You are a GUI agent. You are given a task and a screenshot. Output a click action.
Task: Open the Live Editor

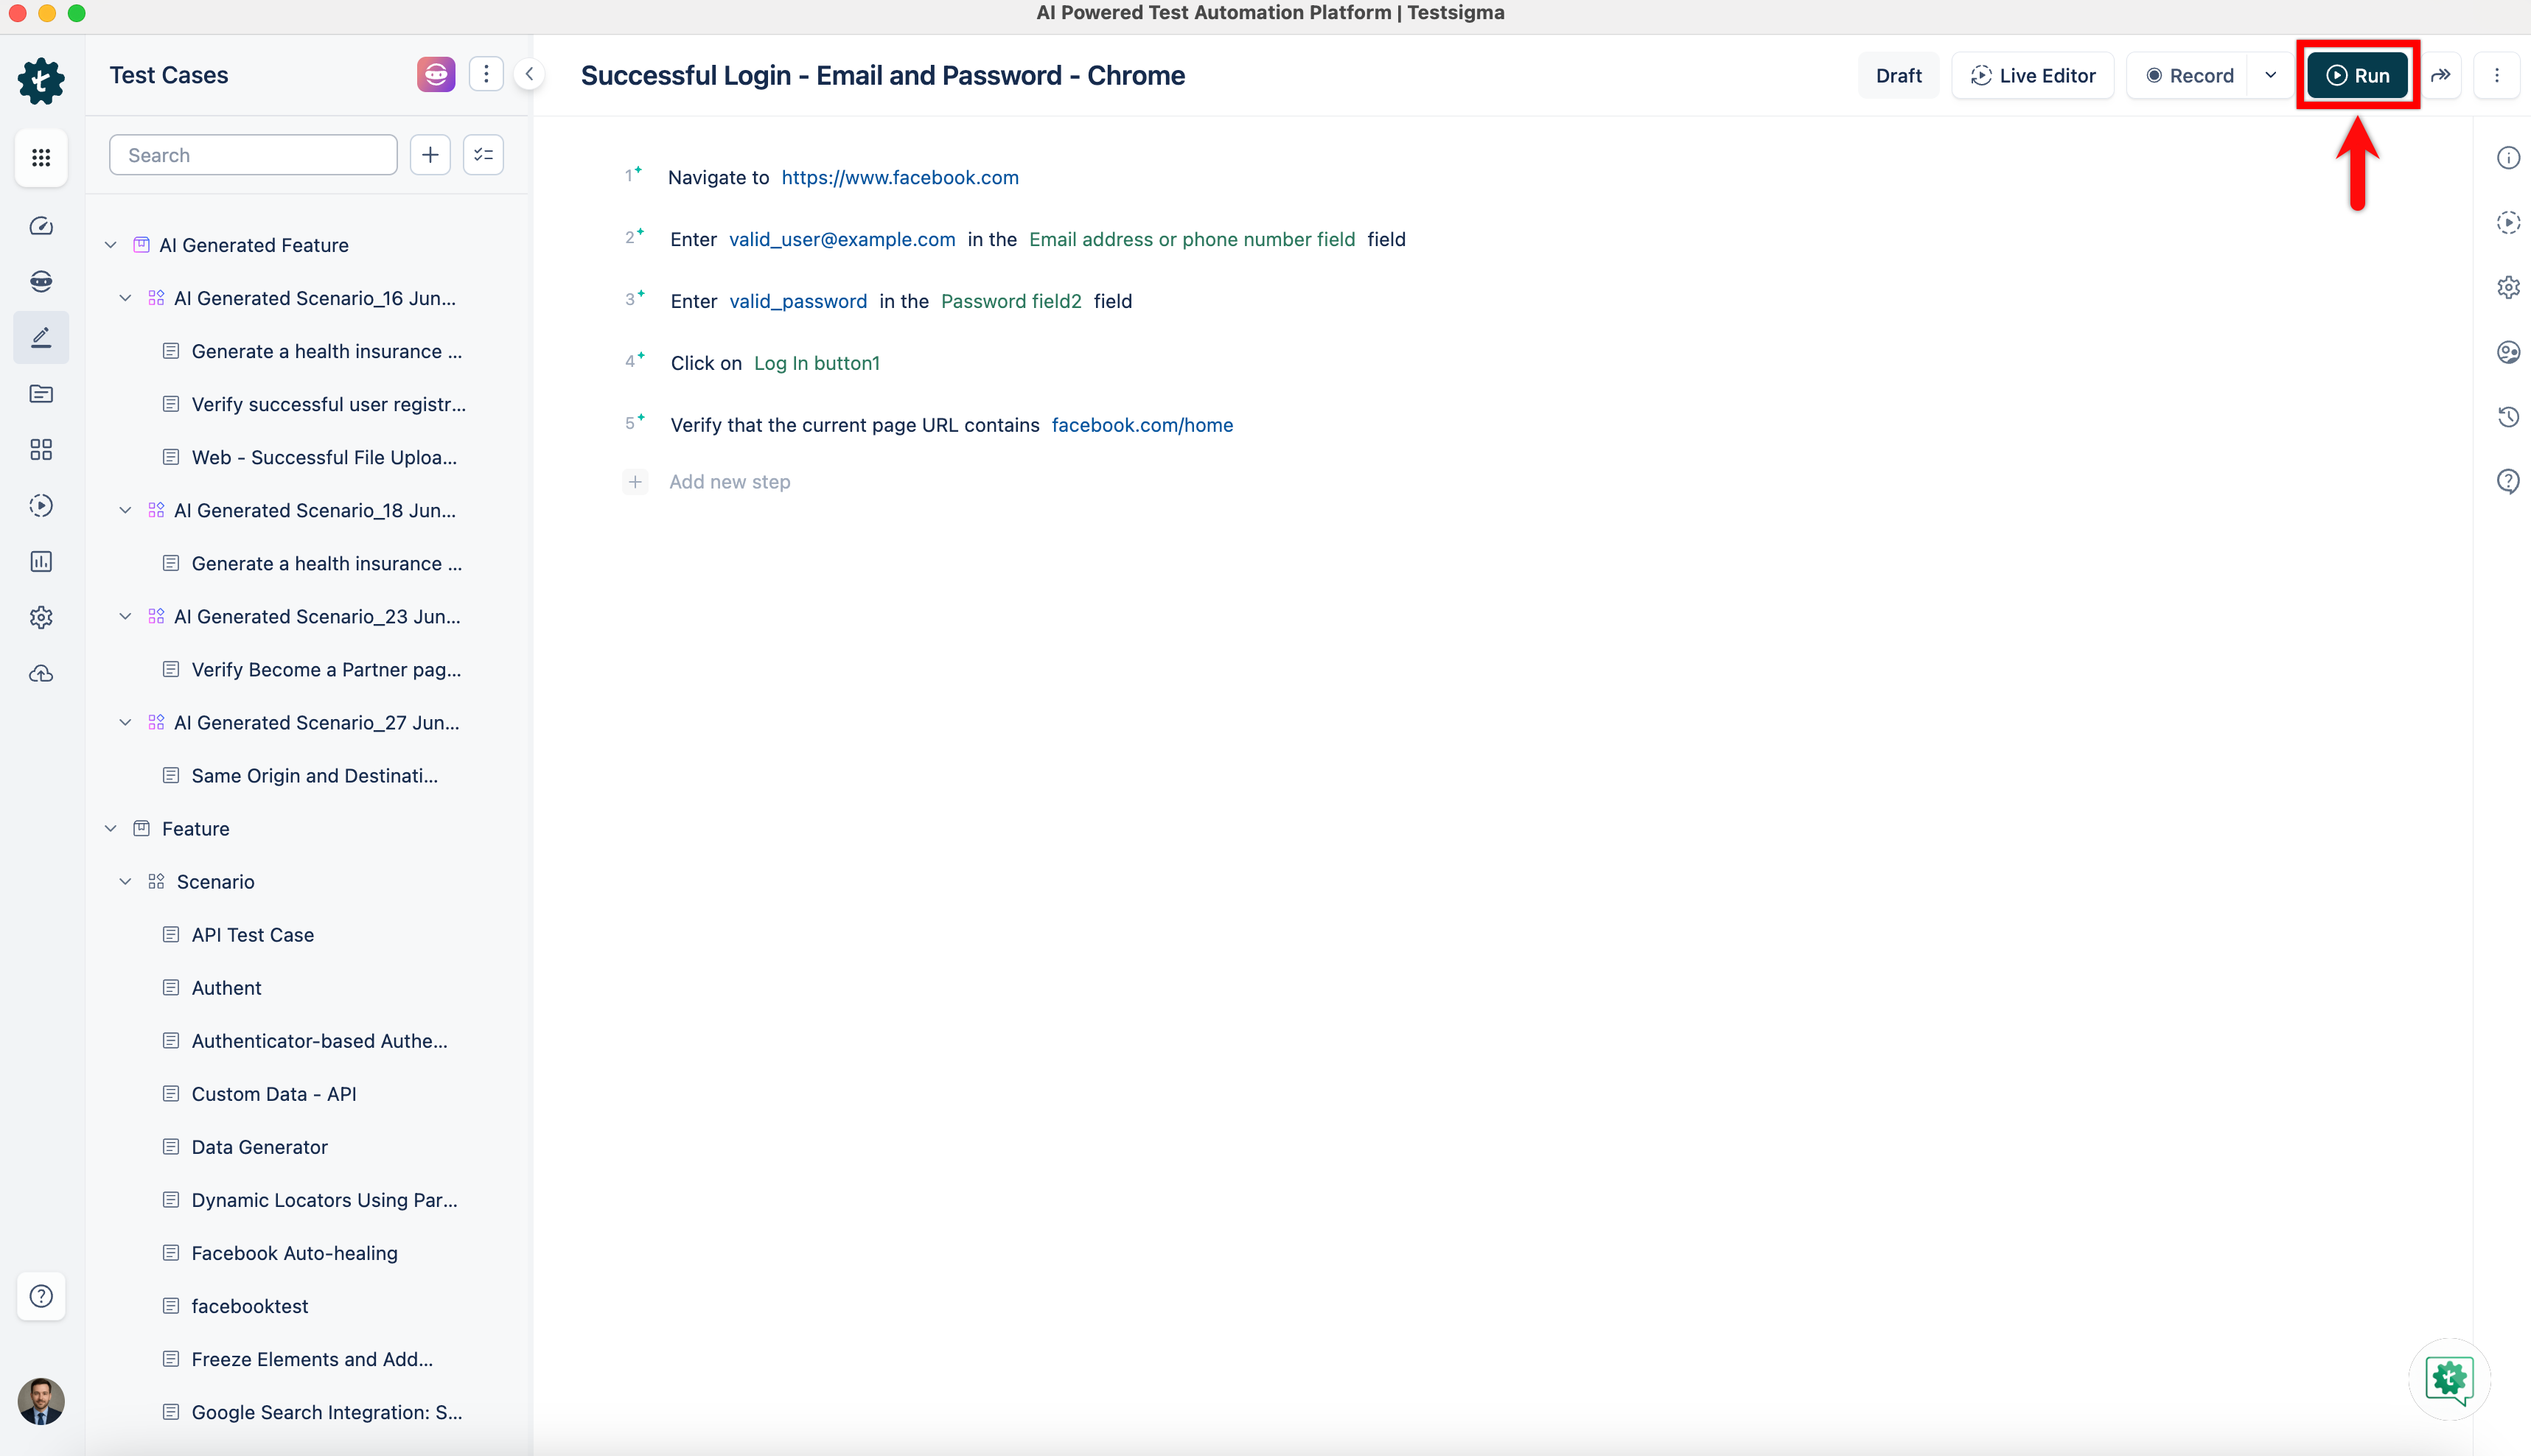2032,76
